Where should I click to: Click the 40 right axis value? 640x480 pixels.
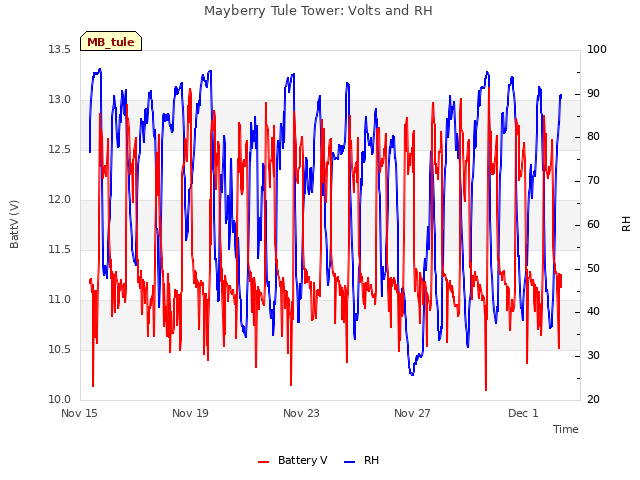click(x=593, y=312)
